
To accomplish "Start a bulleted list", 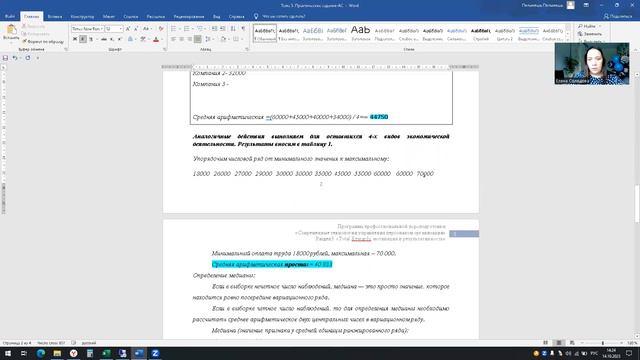I will [174, 29].
